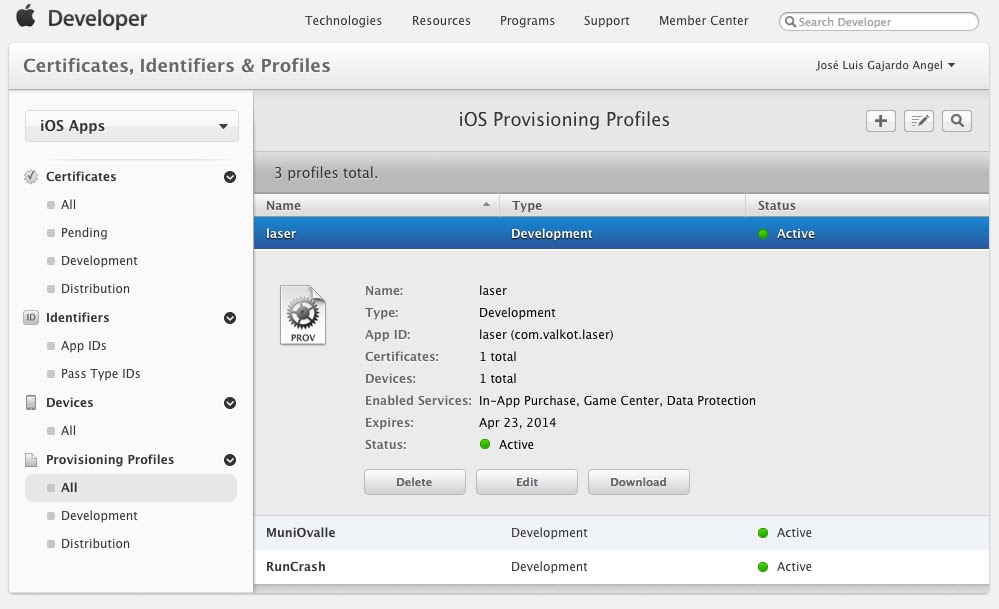Screen dimensions: 999x609
Task: Collapse the Identifiers section
Action: click(230, 318)
